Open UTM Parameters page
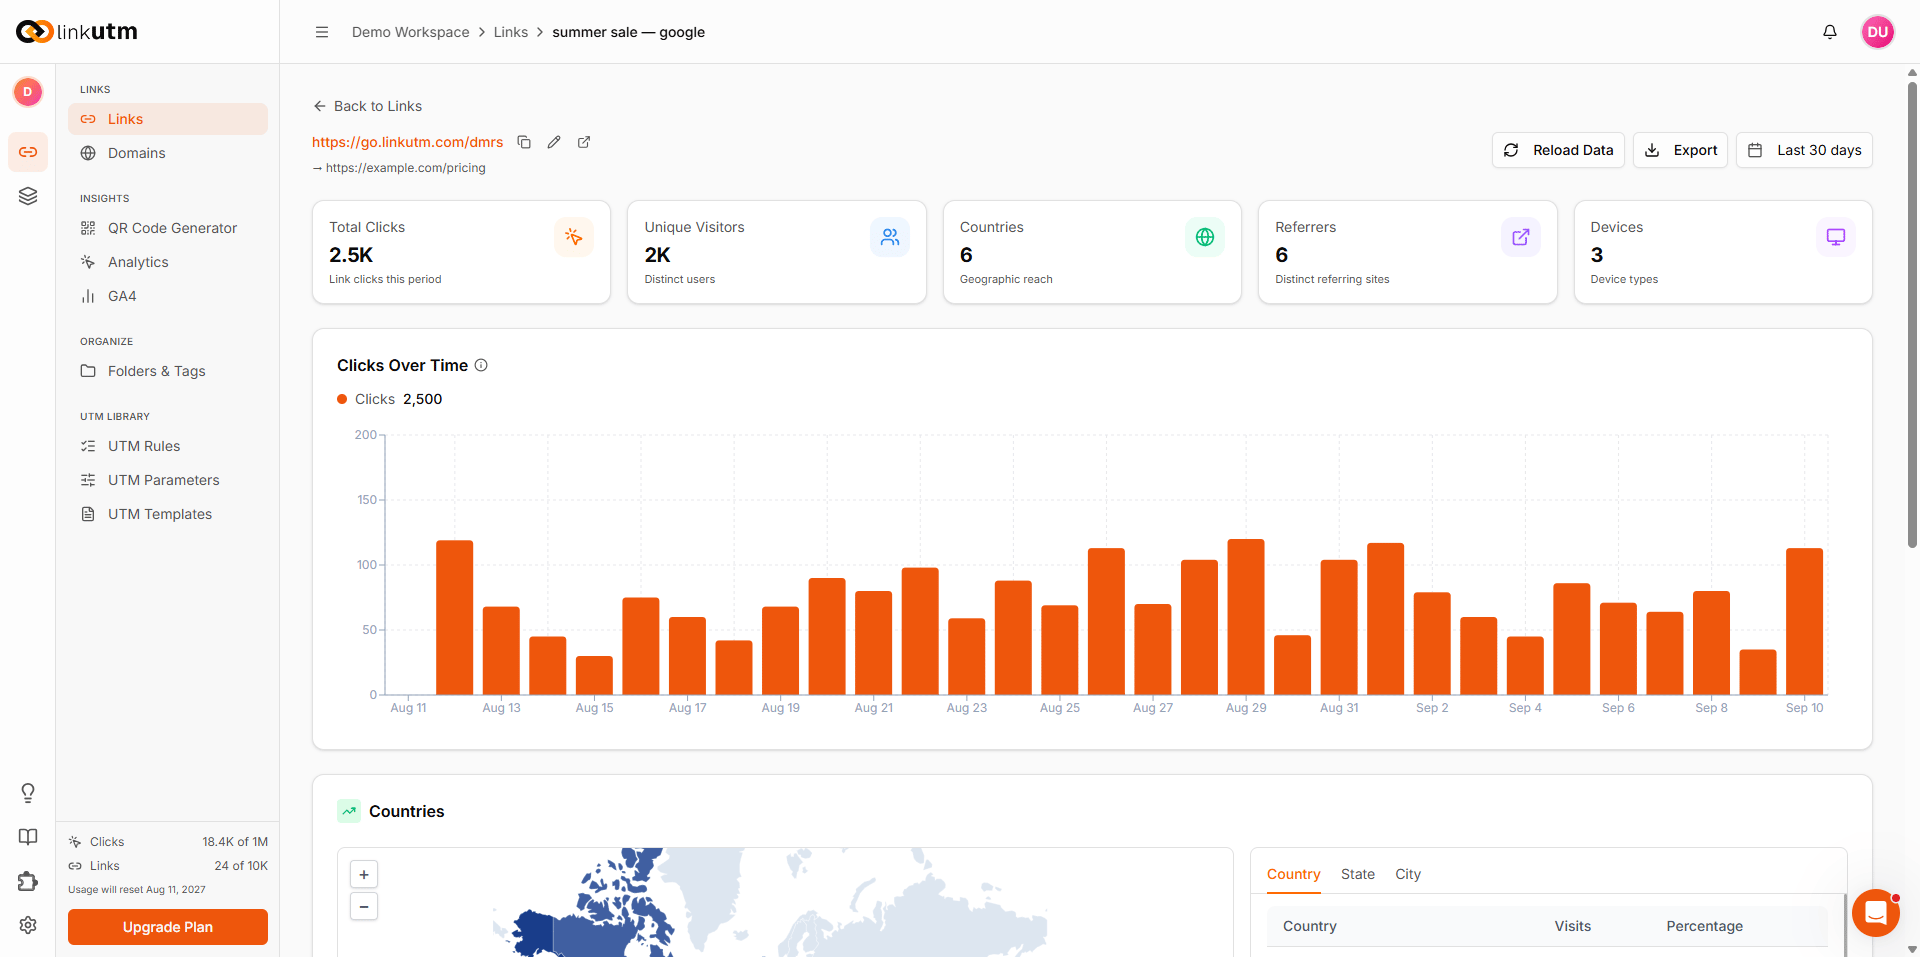The width and height of the screenshot is (1920, 957). (168, 480)
